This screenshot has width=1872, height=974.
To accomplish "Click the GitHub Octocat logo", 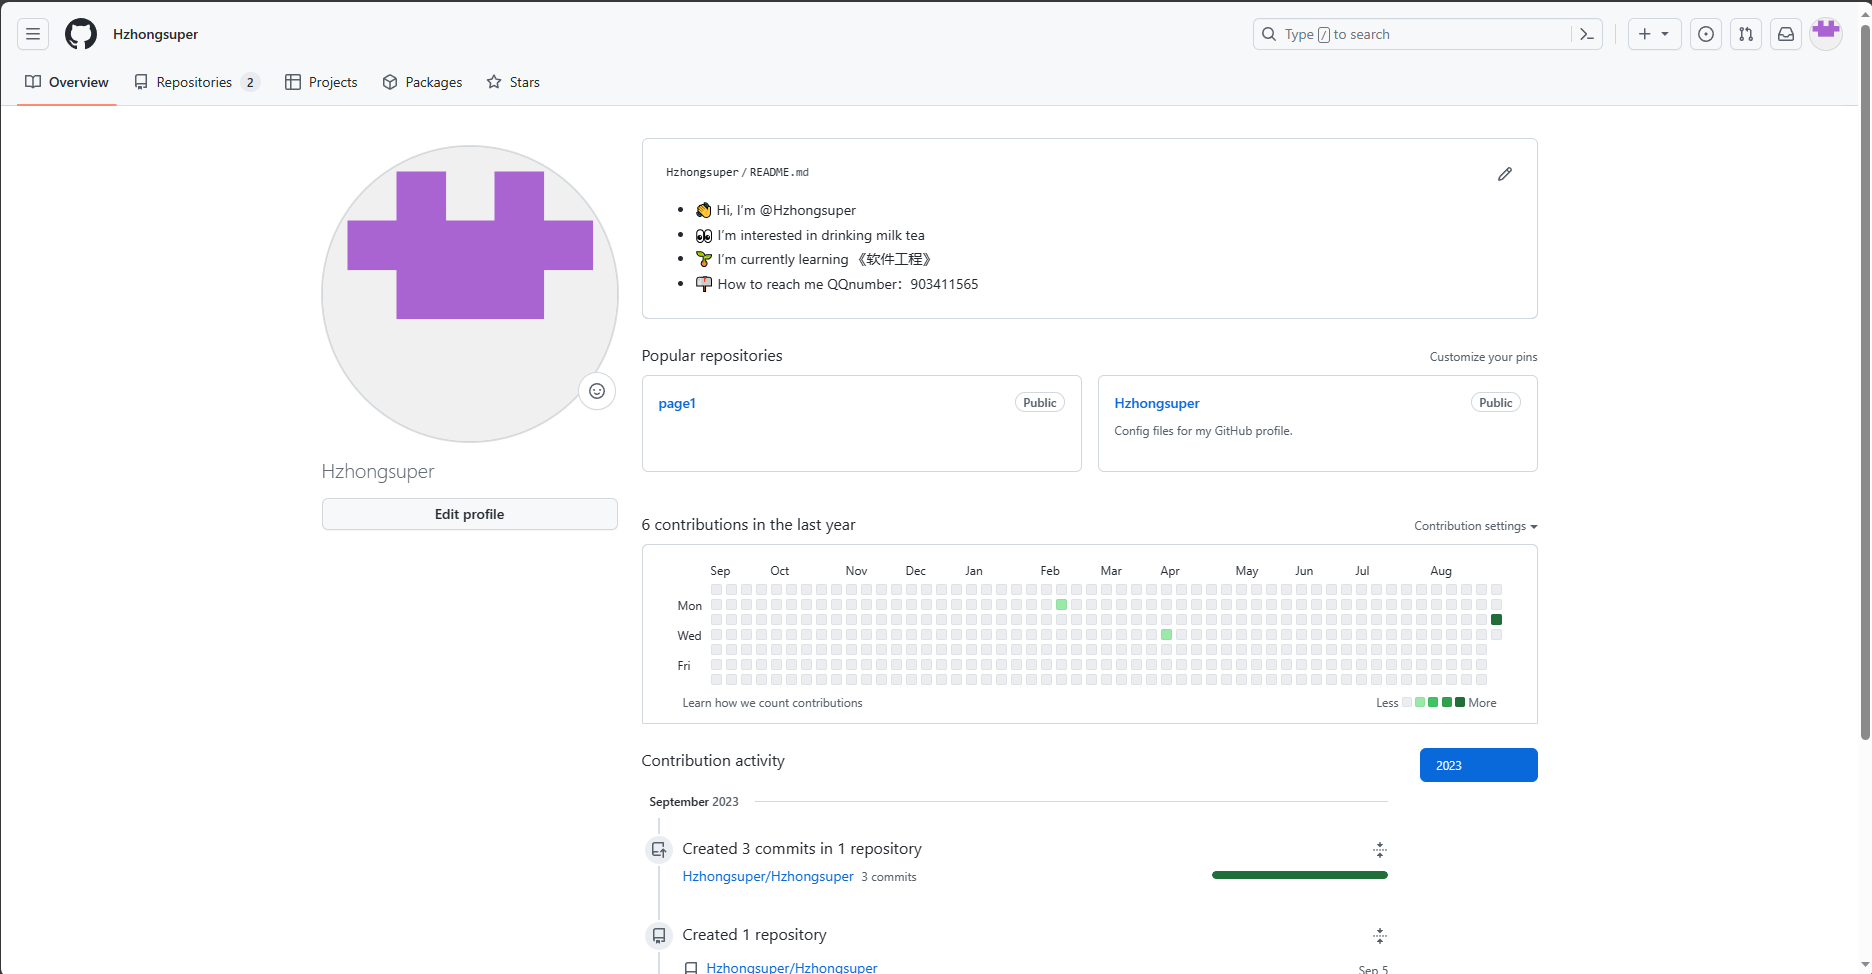I will (81, 34).
